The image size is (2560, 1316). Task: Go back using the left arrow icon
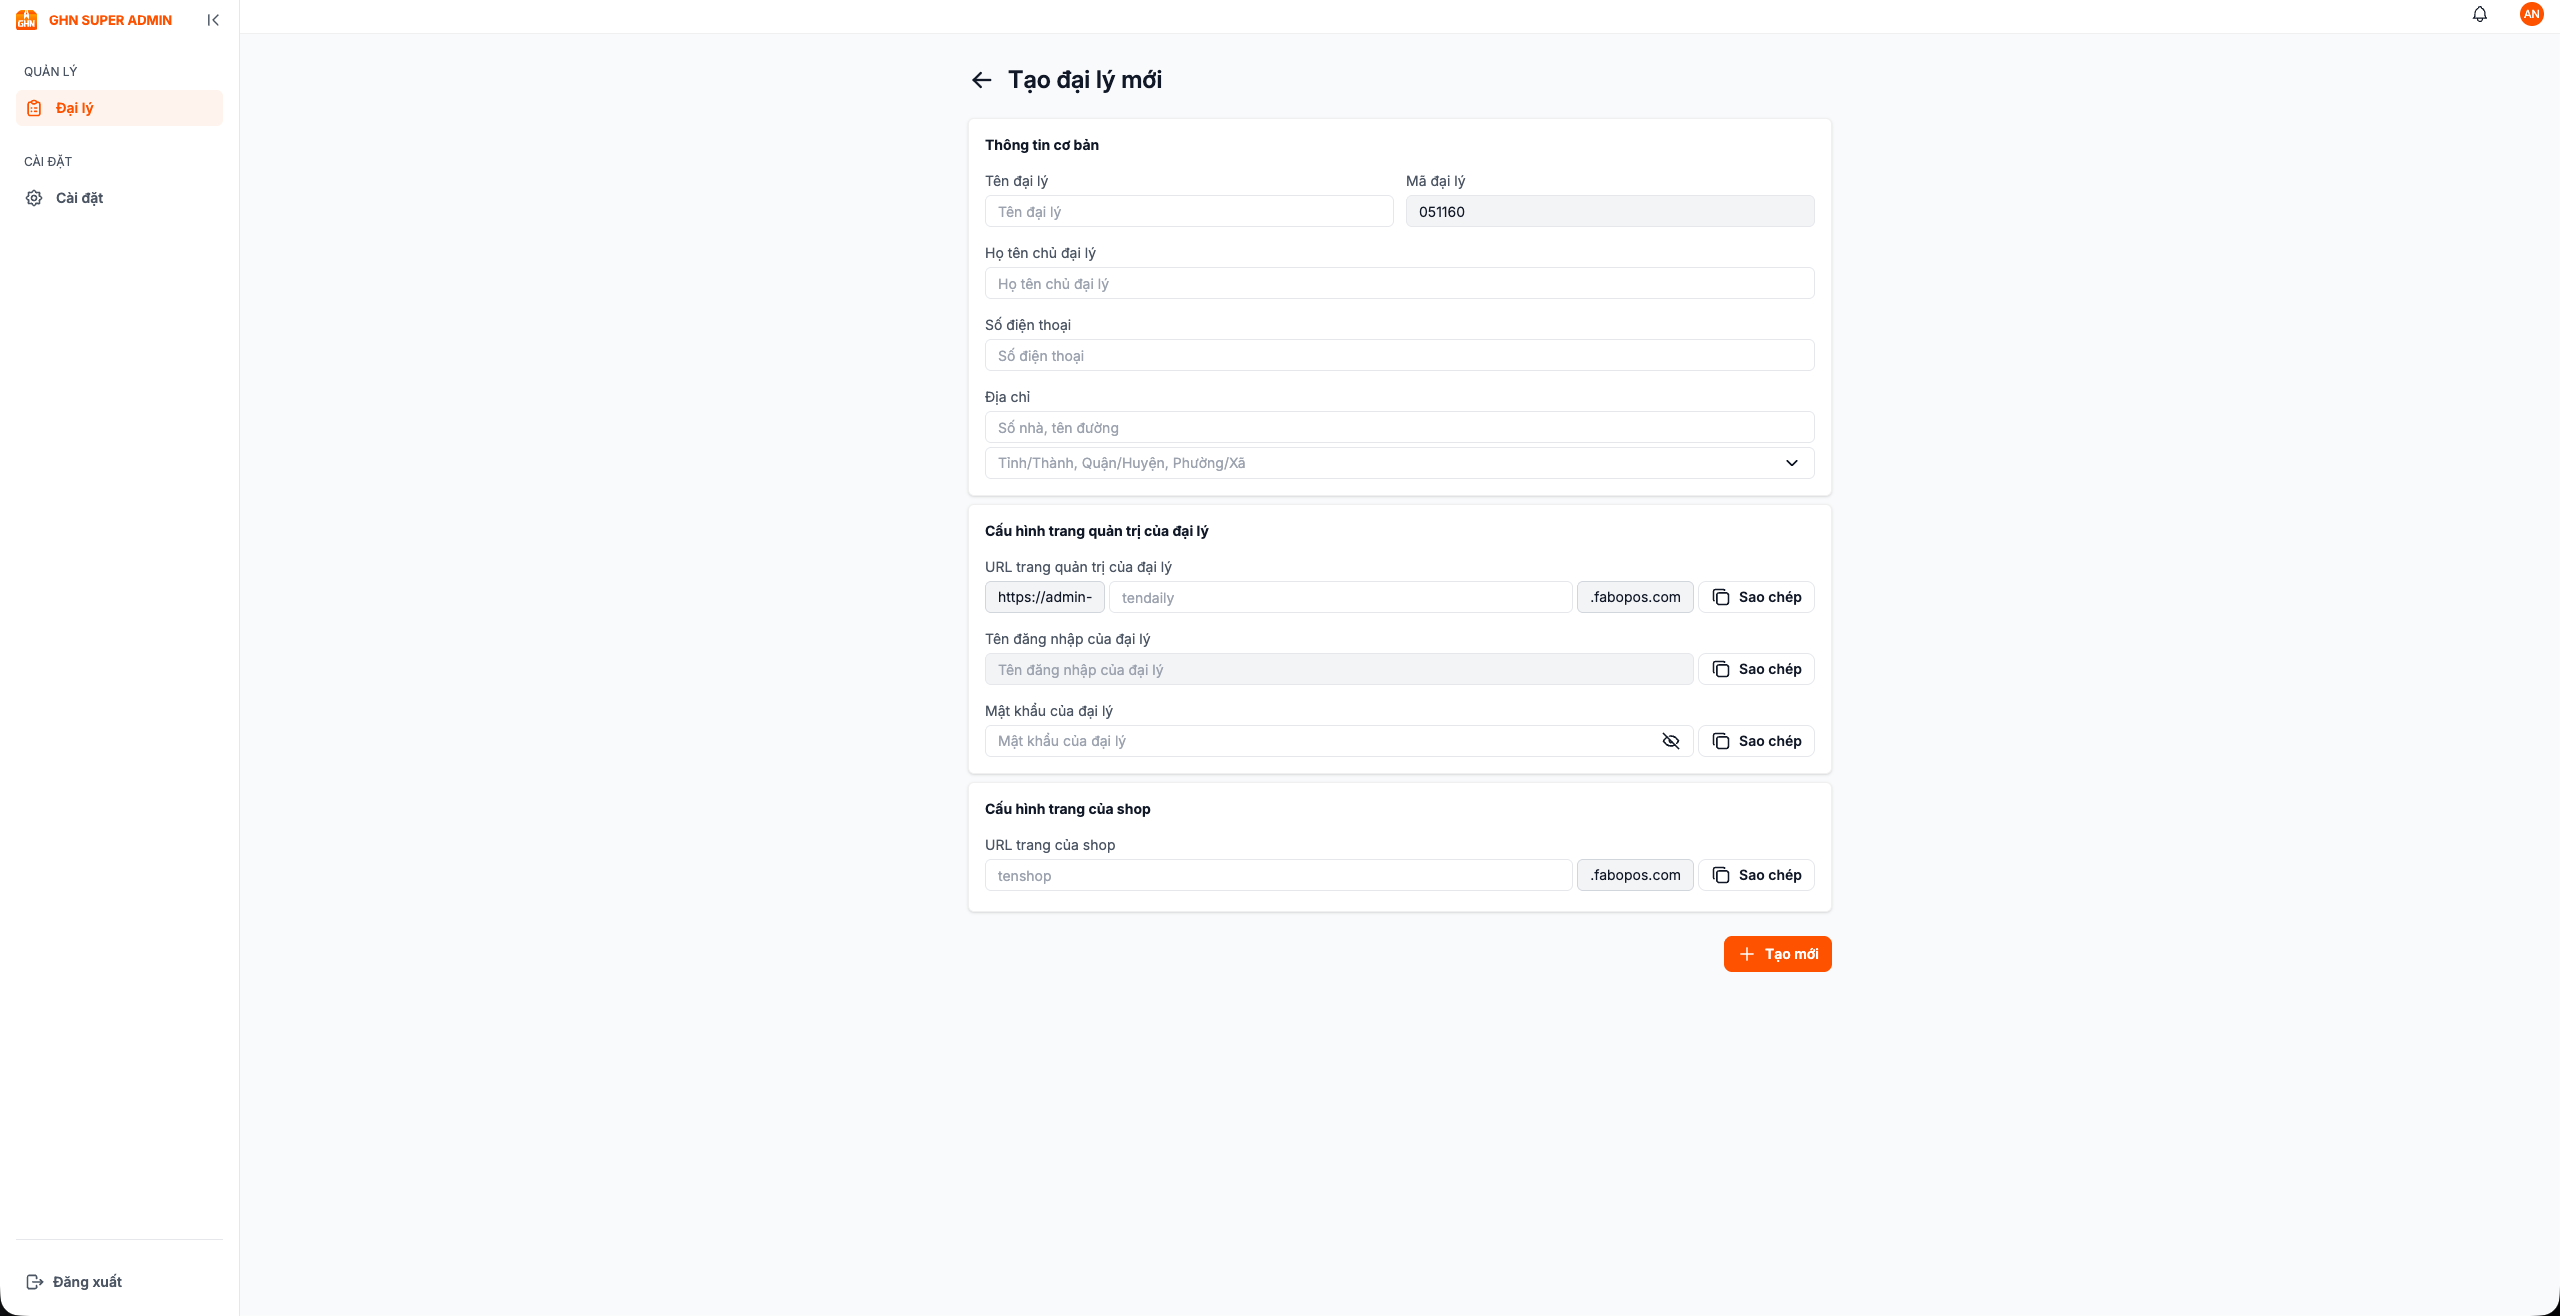981,80
